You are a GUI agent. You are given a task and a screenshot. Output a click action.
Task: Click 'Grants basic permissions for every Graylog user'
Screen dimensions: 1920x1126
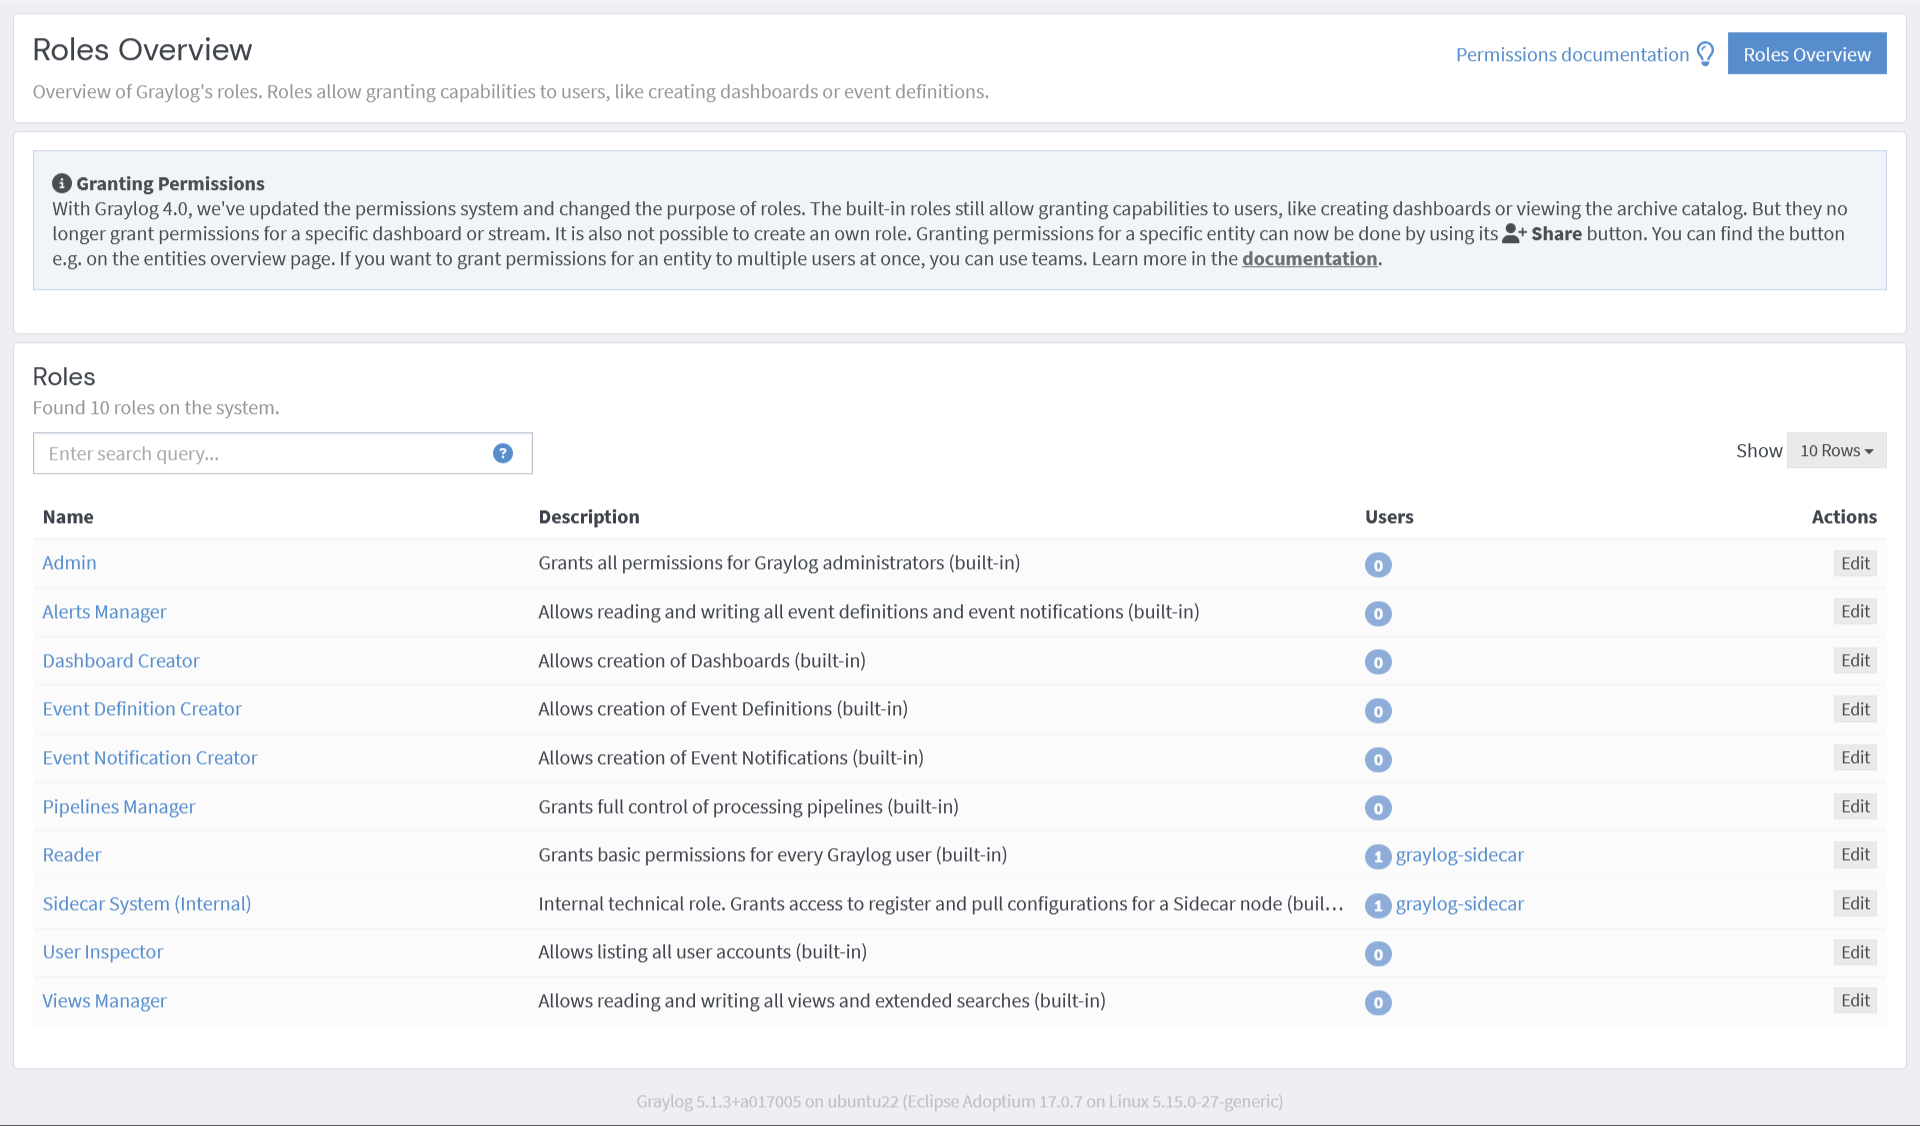pyautogui.click(x=772, y=854)
